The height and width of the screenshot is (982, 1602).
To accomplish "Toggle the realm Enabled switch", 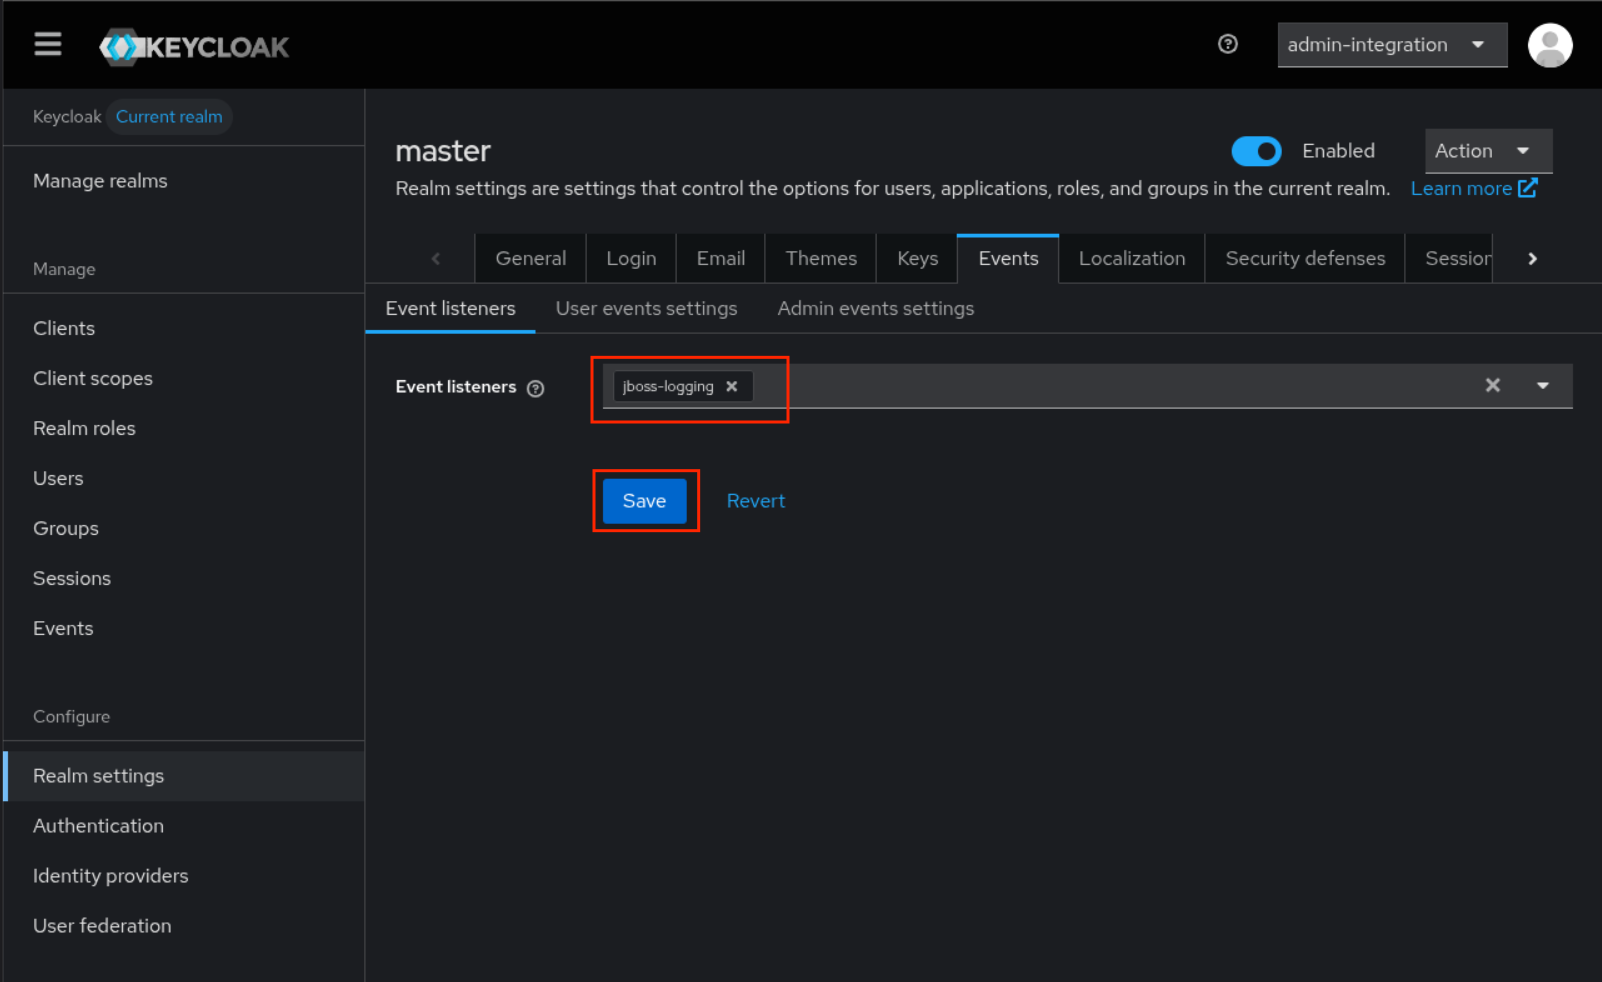I will (x=1256, y=151).
